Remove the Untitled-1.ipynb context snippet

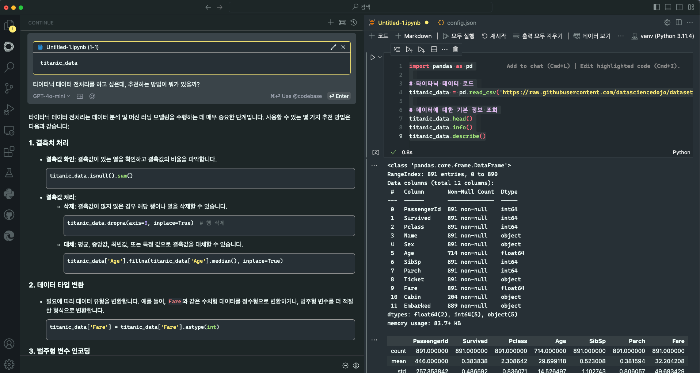[343, 47]
